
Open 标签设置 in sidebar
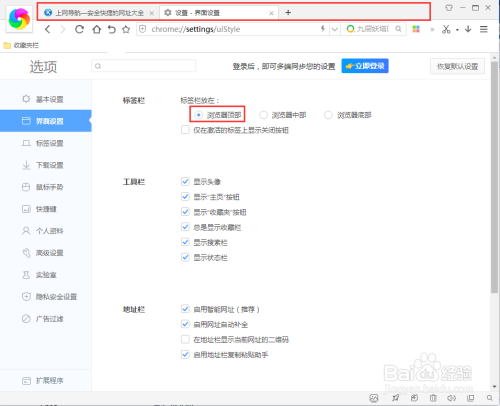click(46, 143)
